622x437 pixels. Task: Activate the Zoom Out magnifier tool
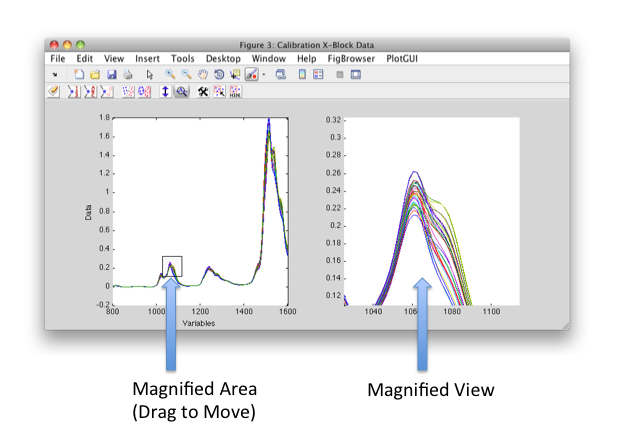click(x=186, y=75)
